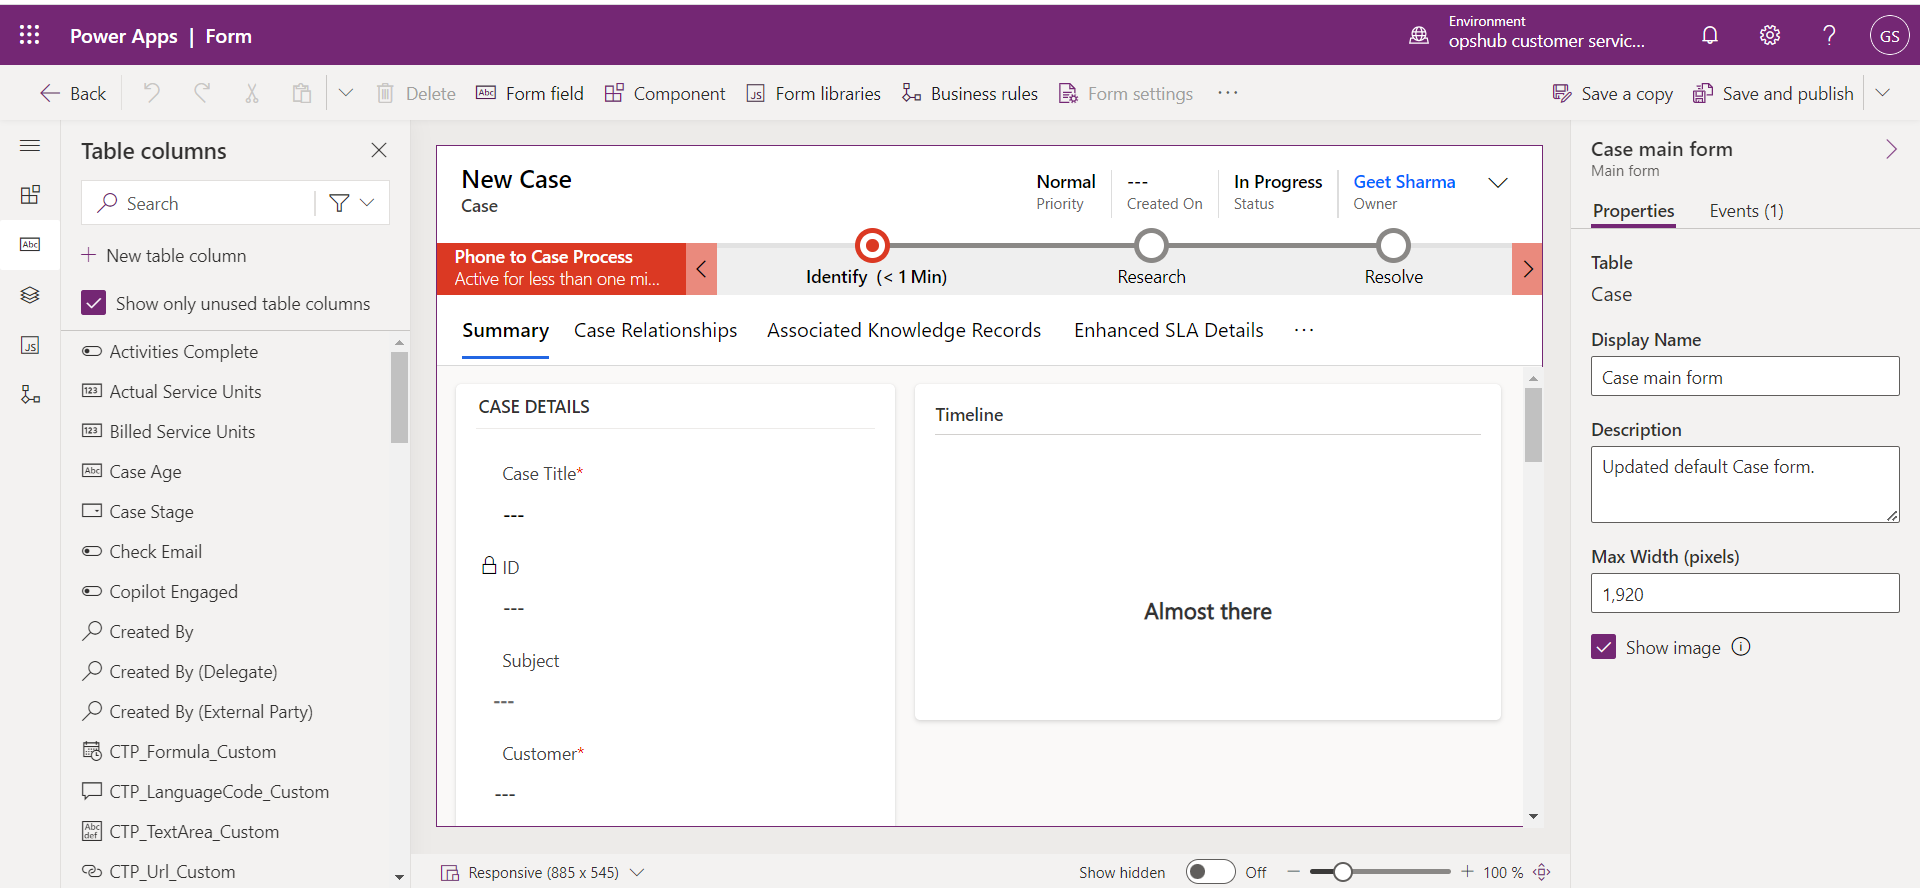Image resolution: width=1920 pixels, height=888 pixels.
Task: Open the Tree view layers icon
Action: tap(30, 295)
